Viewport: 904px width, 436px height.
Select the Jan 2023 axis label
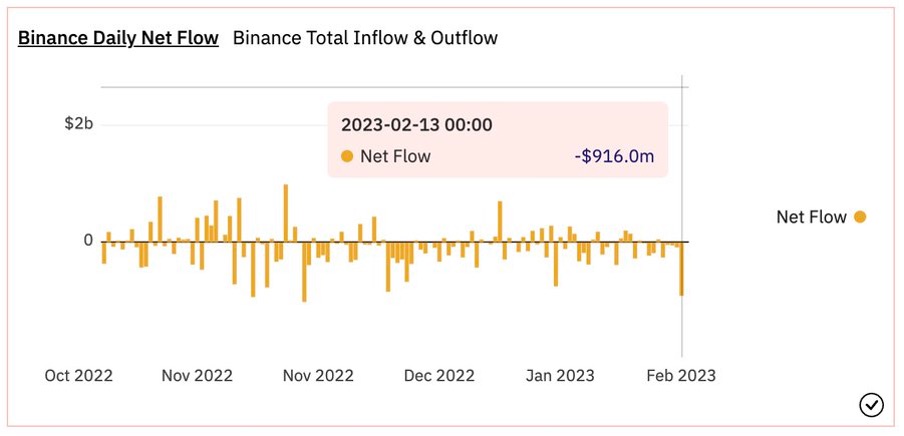(560, 376)
